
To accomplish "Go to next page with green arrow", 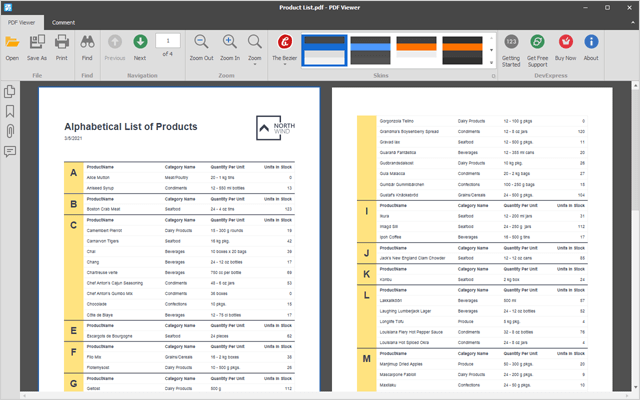I will [140, 47].
